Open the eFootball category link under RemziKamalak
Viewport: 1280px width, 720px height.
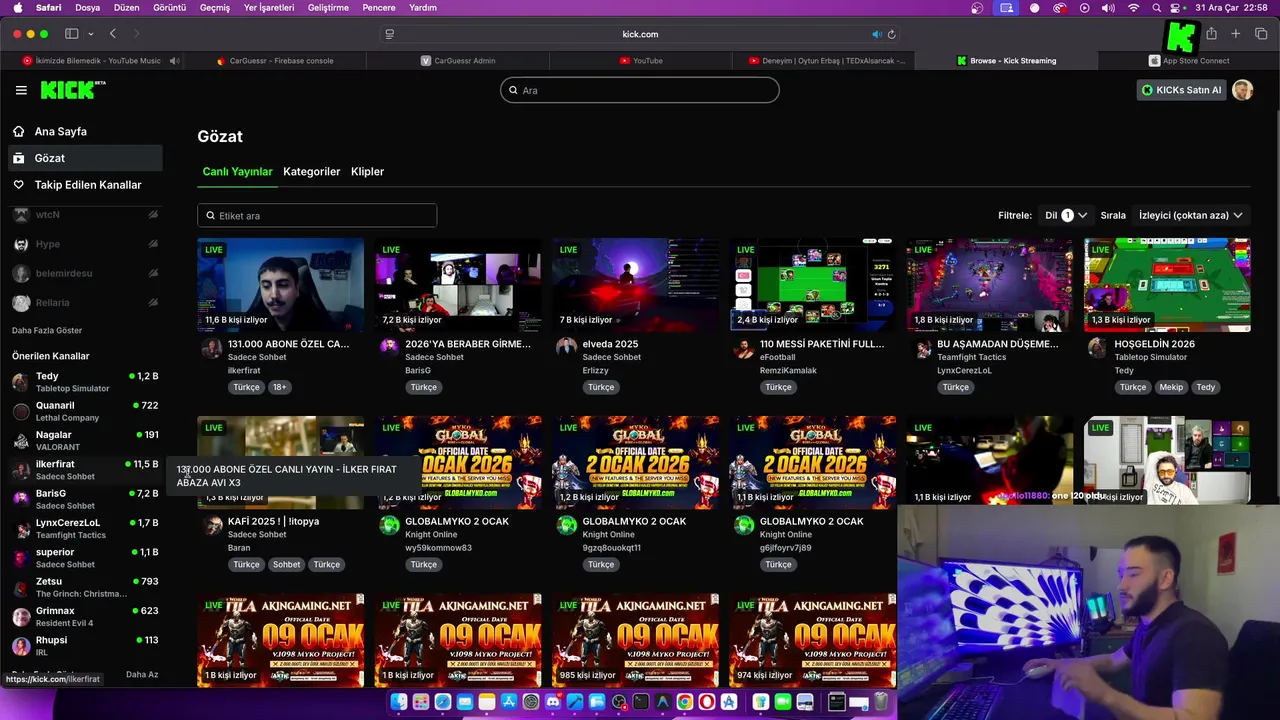pos(778,357)
